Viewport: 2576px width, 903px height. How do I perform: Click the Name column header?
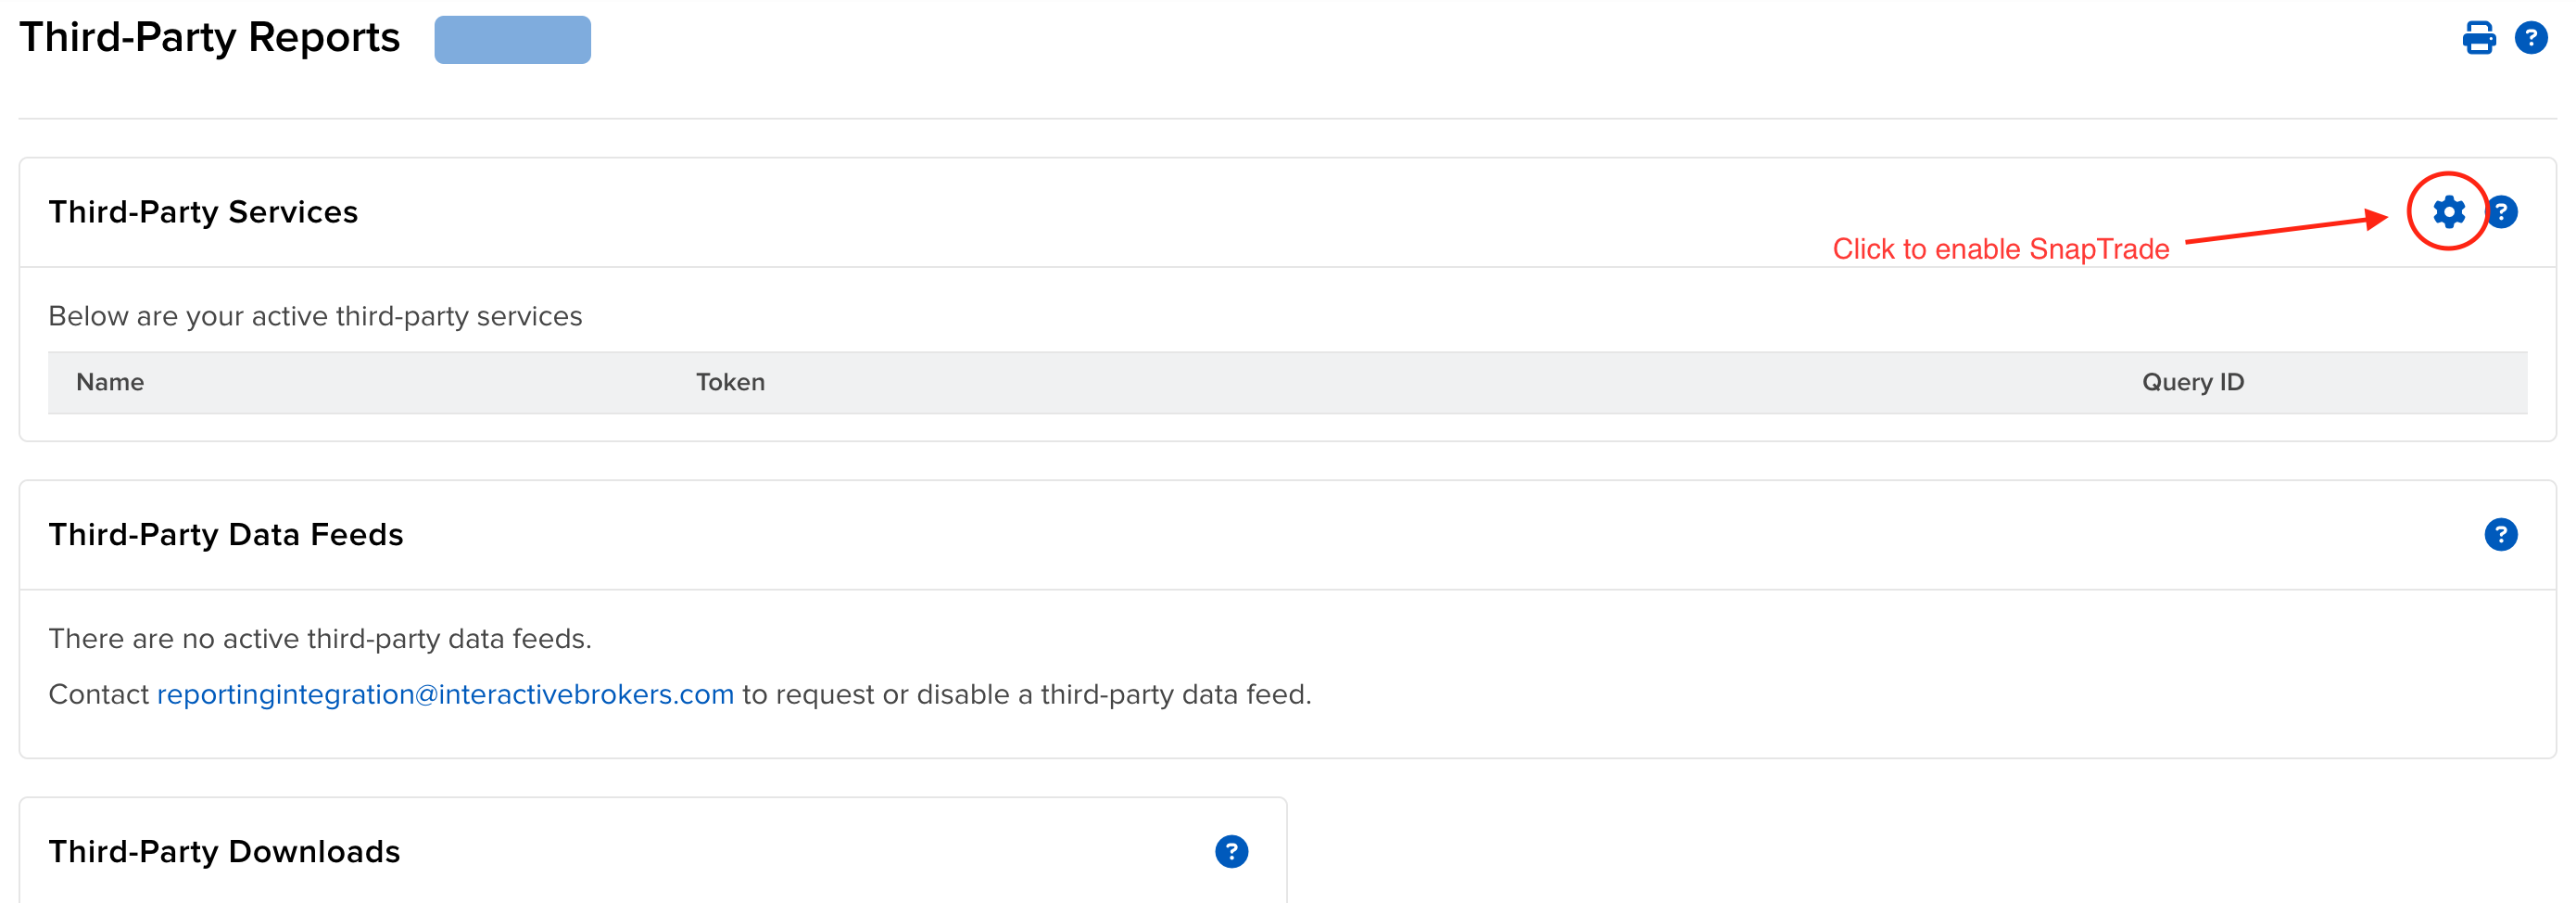click(x=110, y=382)
